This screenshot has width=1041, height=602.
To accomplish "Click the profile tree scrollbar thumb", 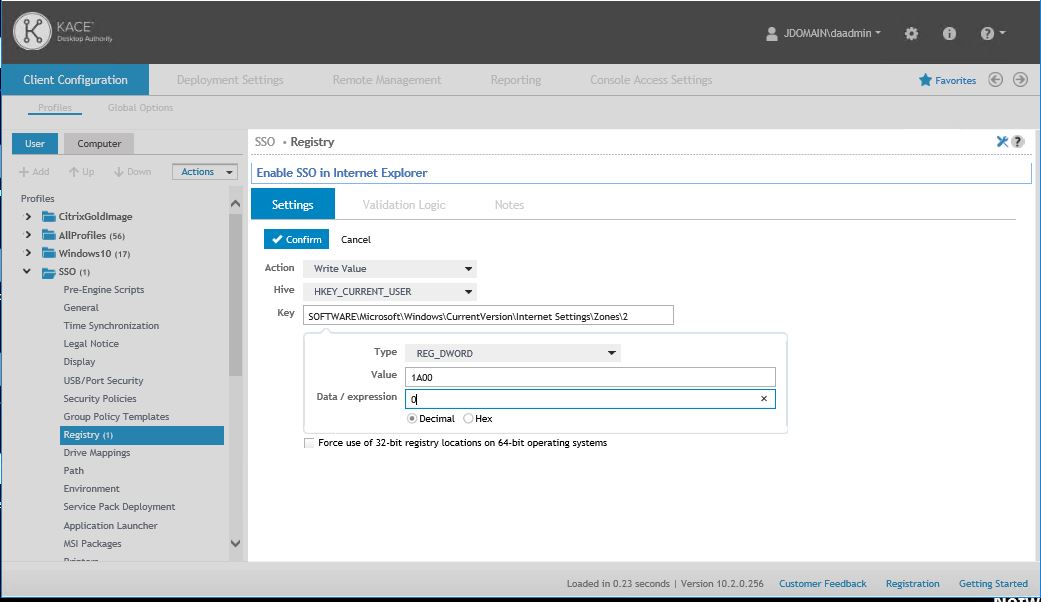I will 235,295.
